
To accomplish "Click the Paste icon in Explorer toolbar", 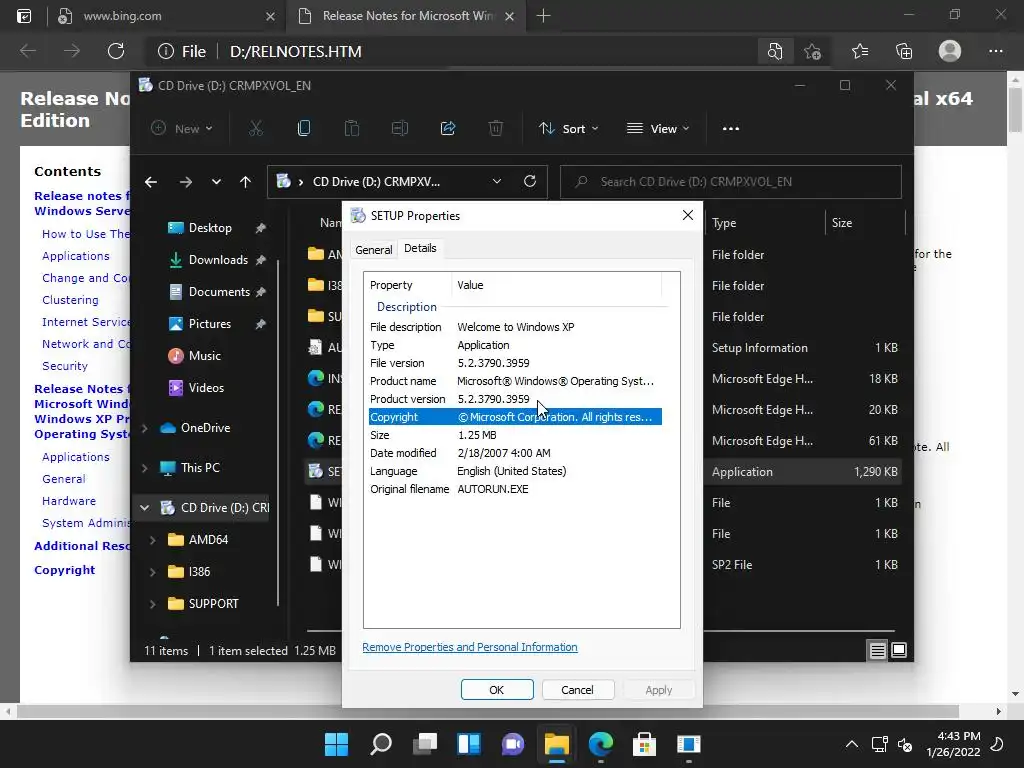I will click(x=351, y=129).
